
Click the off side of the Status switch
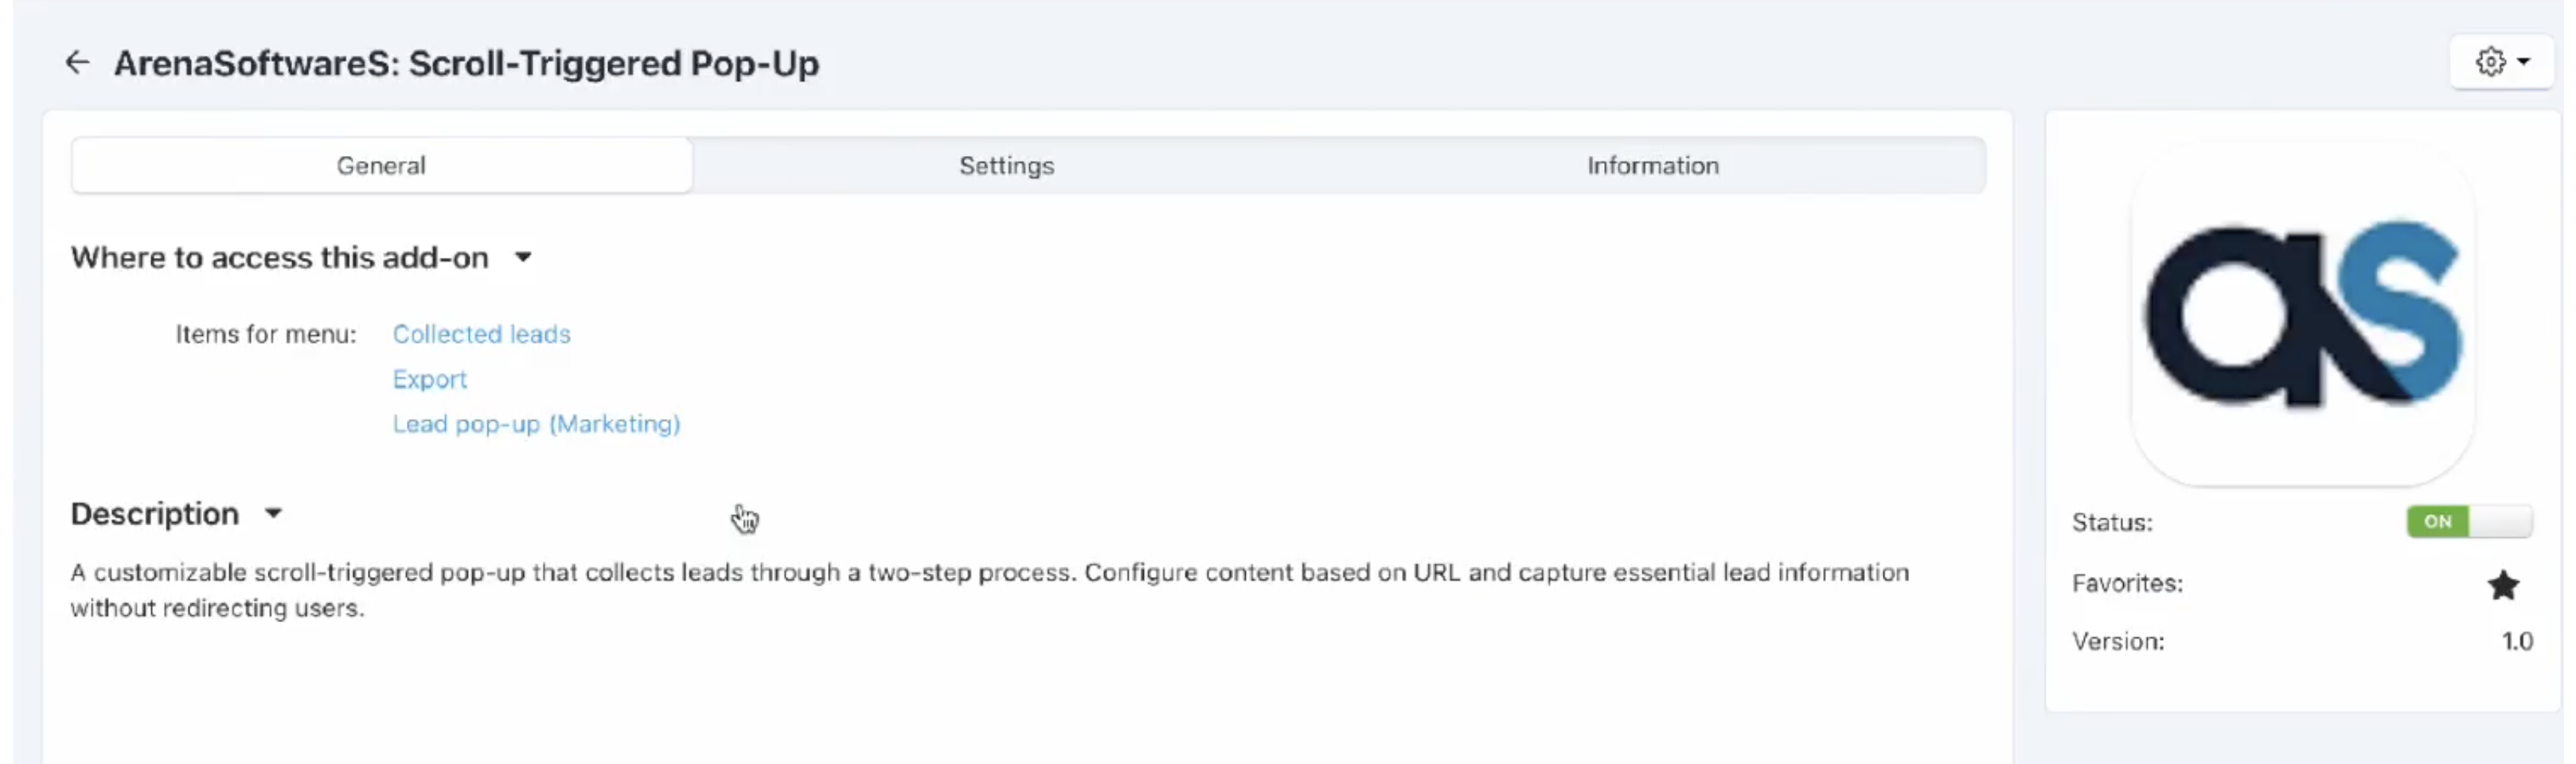(2500, 522)
